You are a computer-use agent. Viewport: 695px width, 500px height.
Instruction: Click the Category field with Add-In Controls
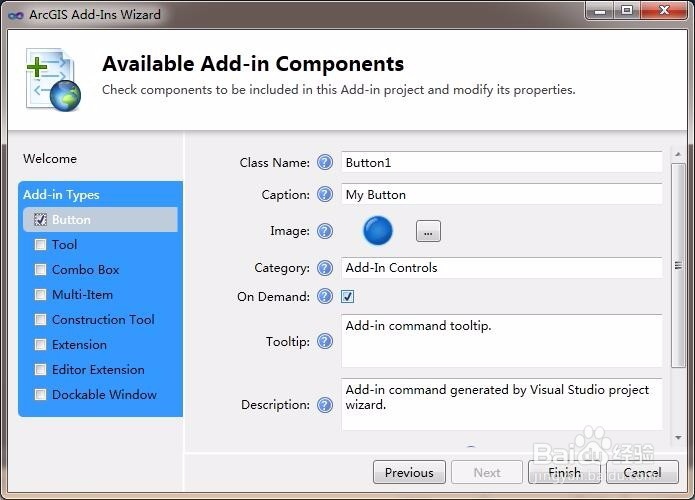[x=502, y=268]
